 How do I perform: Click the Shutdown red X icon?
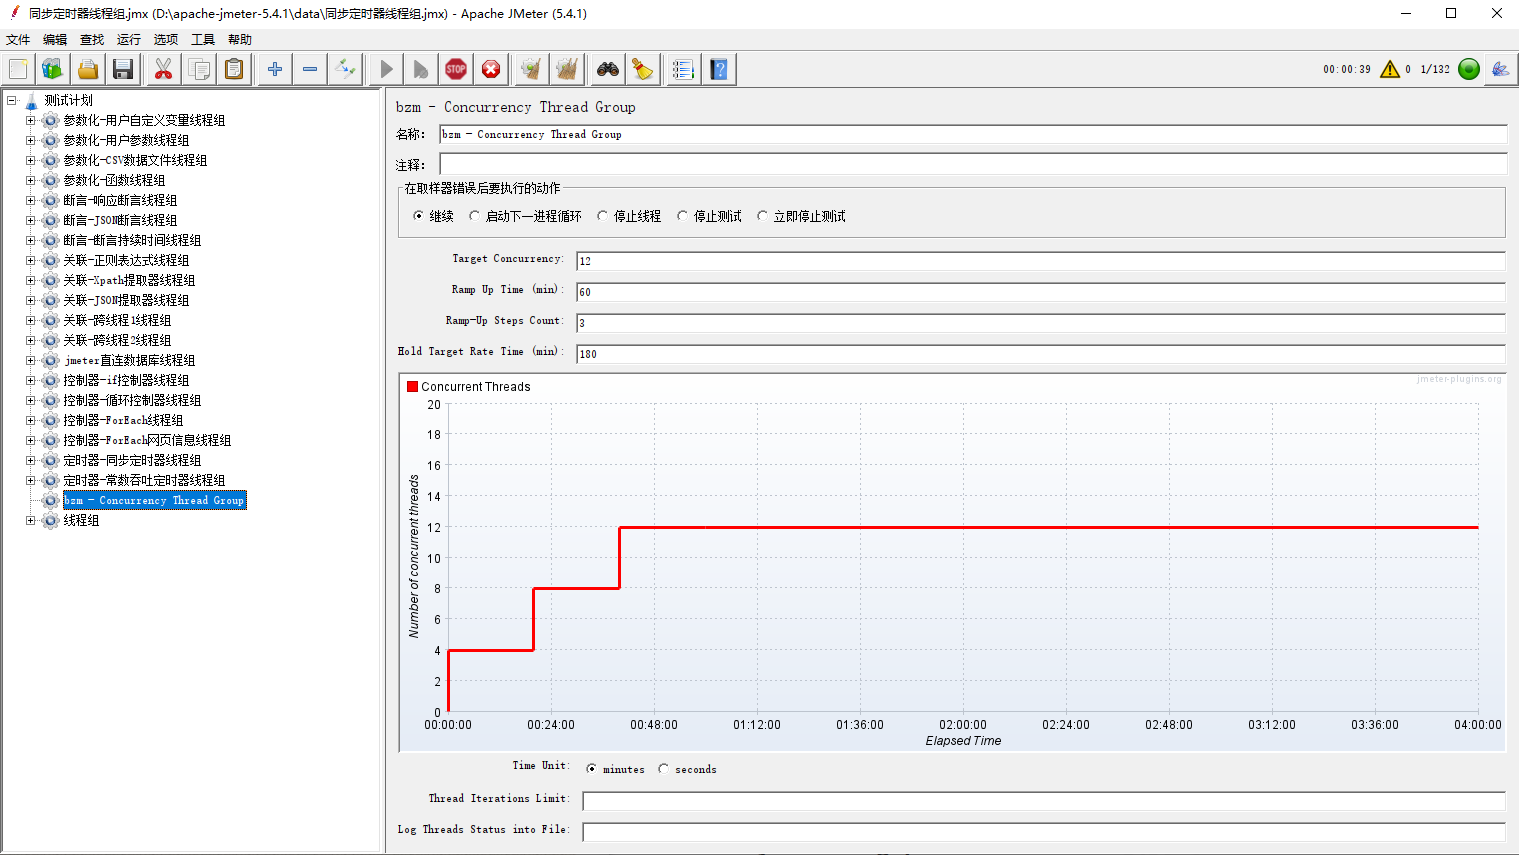pos(491,69)
